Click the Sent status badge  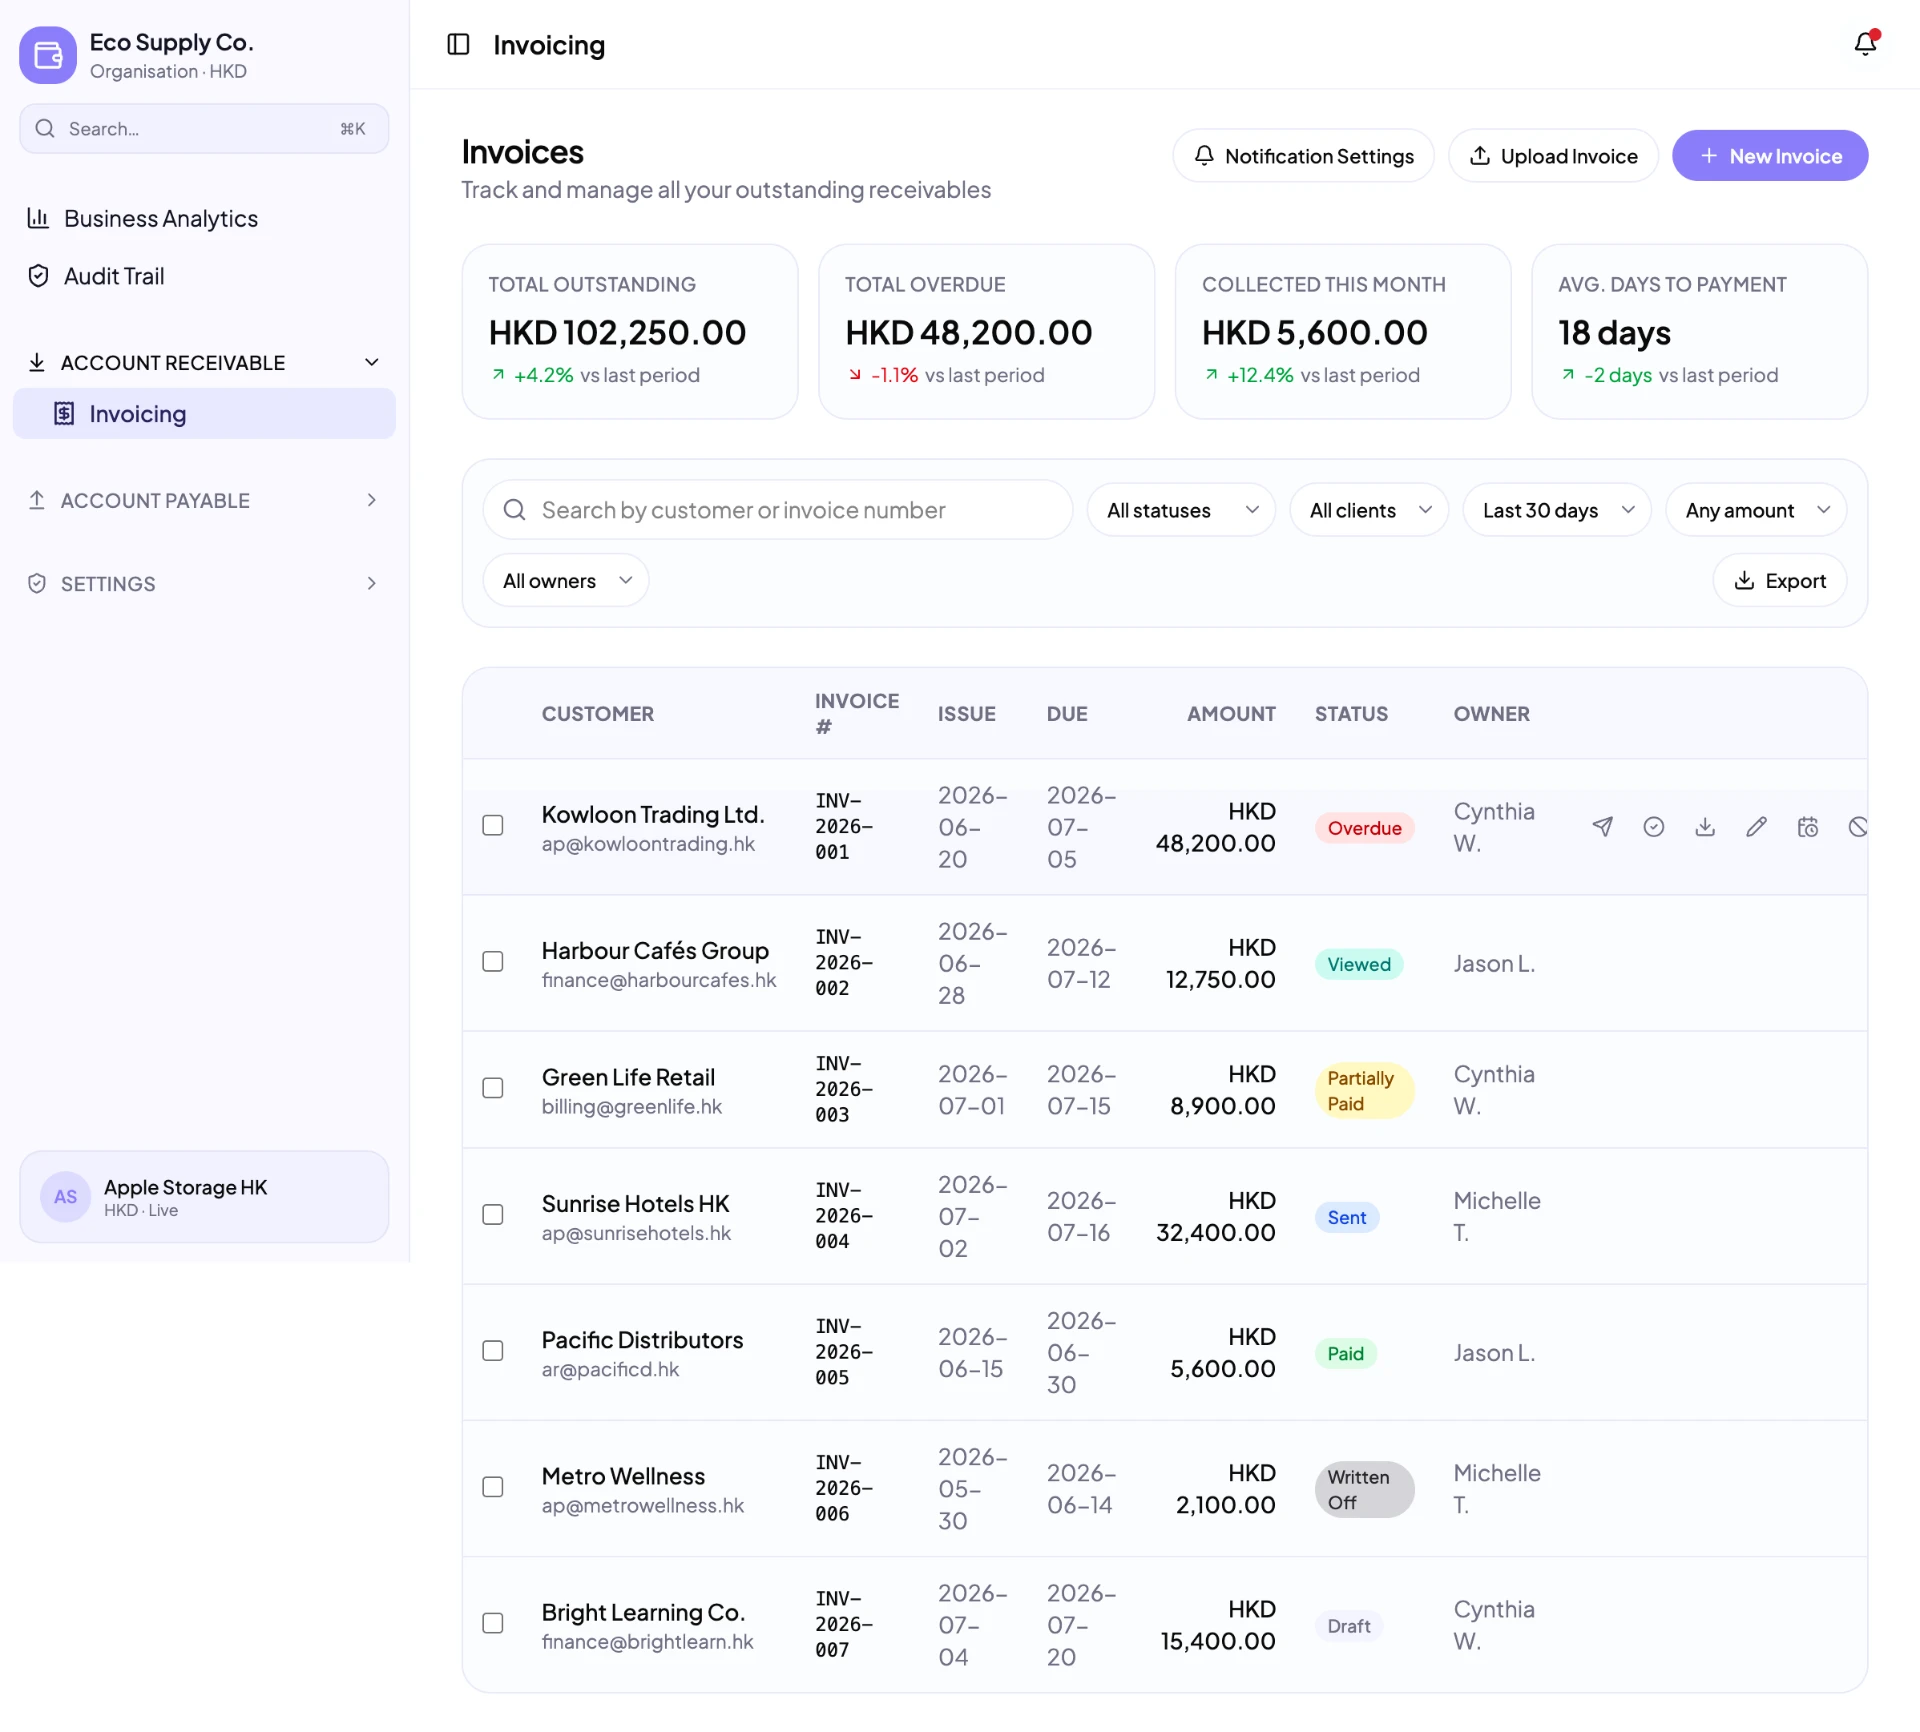(x=1347, y=1217)
